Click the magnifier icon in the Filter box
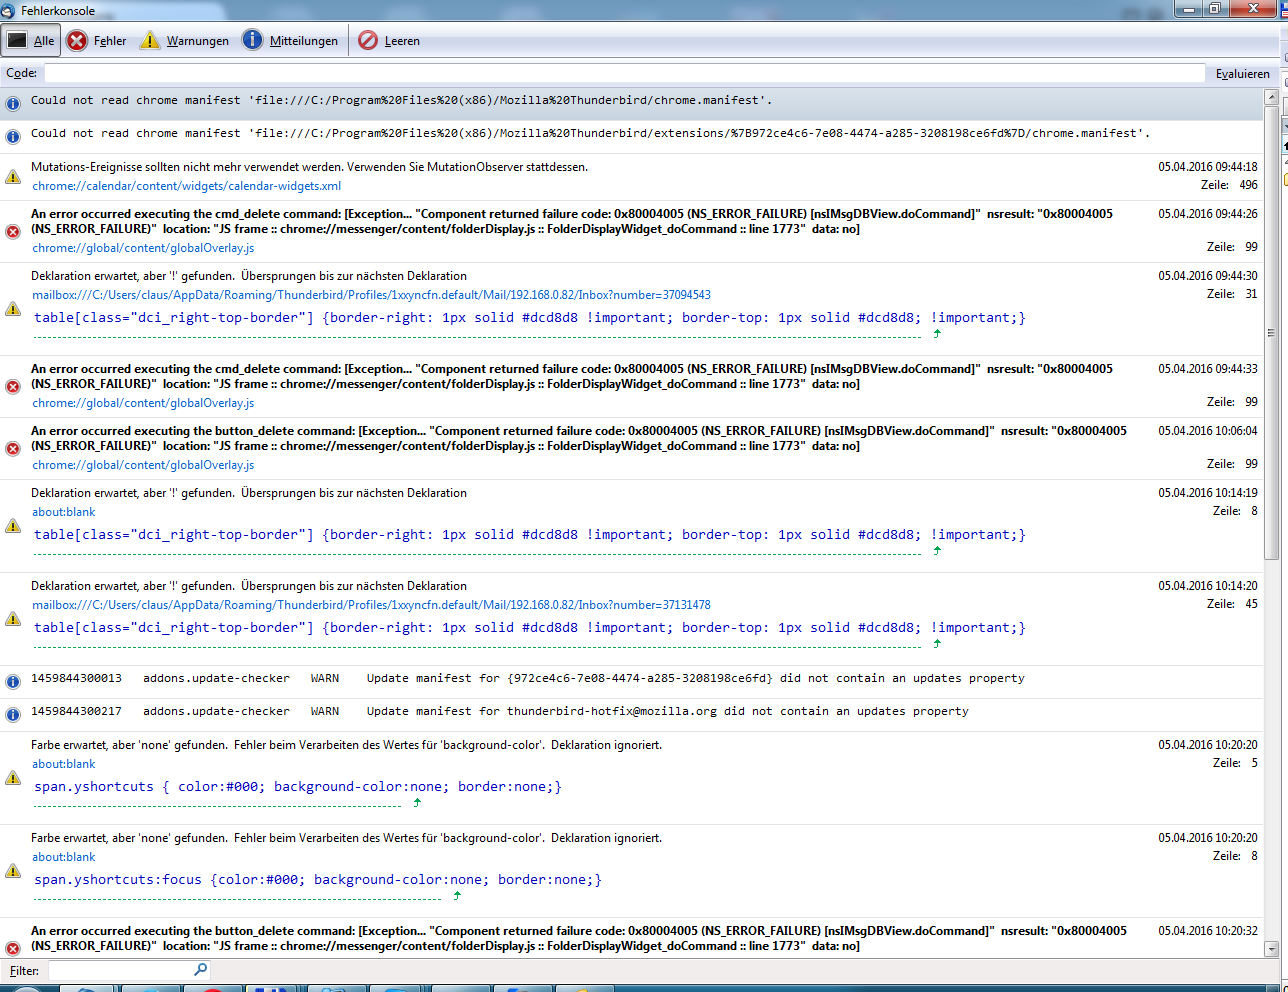Image resolution: width=1288 pixels, height=992 pixels. [200, 970]
